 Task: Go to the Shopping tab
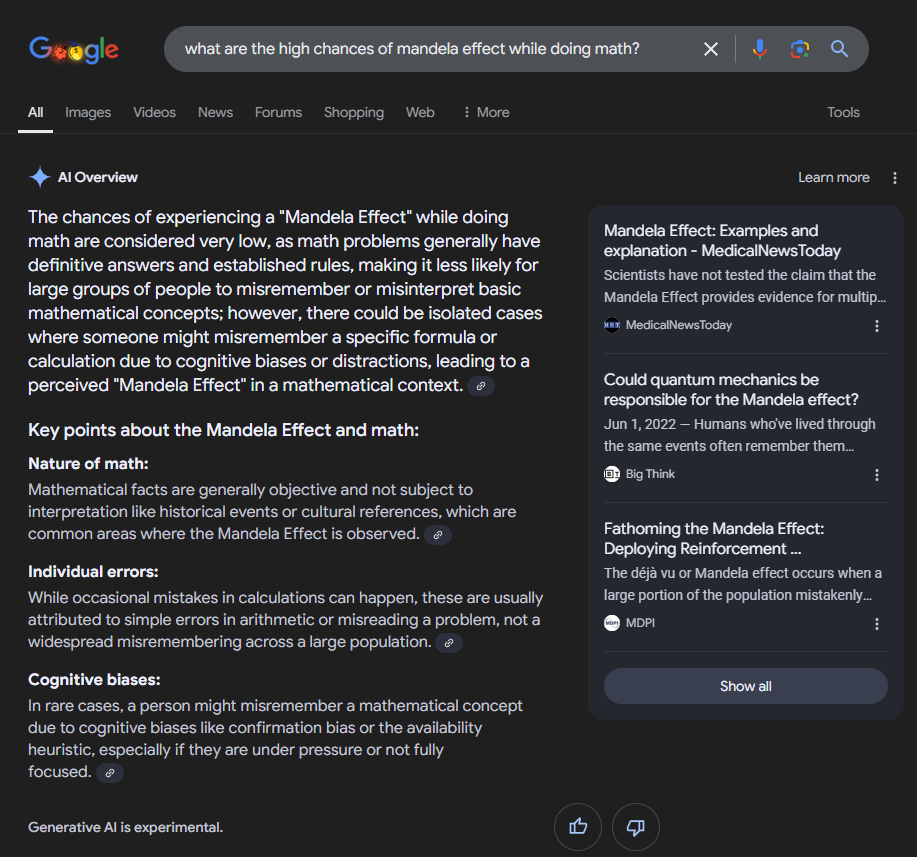[x=354, y=112]
